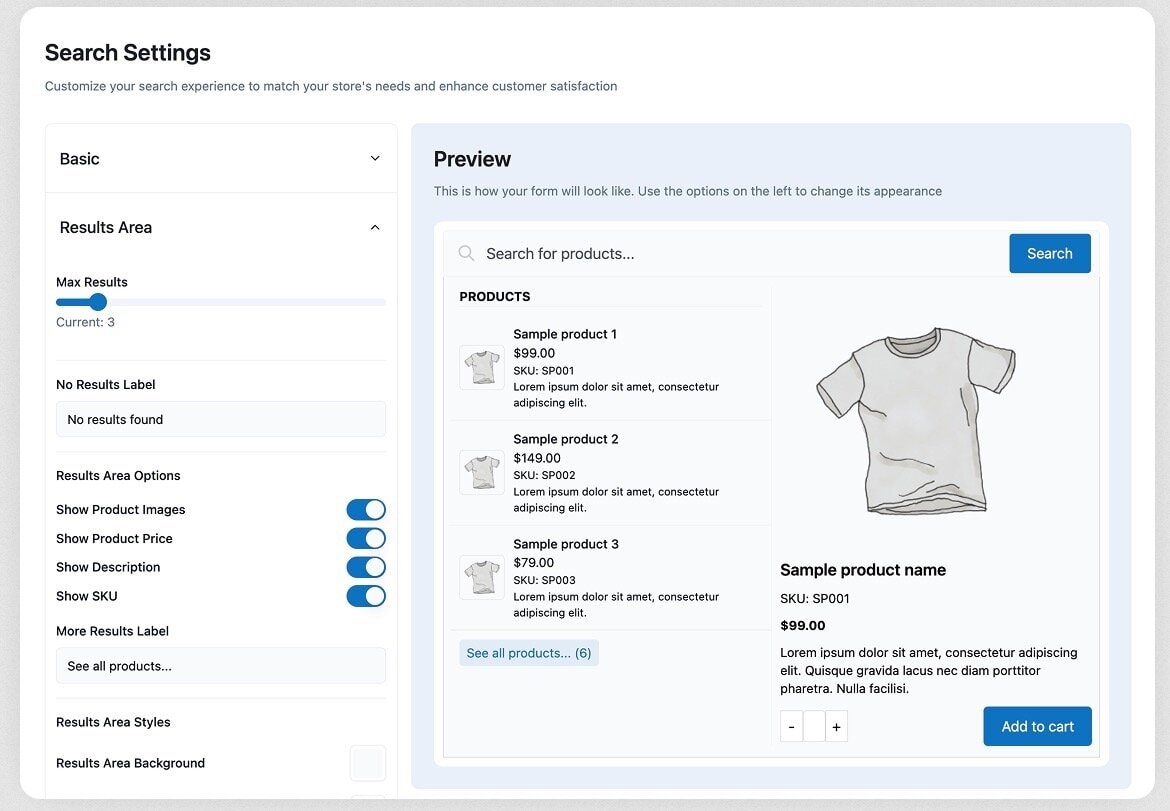Open the See all products link
The image size is (1170, 811).
coord(529,653)
